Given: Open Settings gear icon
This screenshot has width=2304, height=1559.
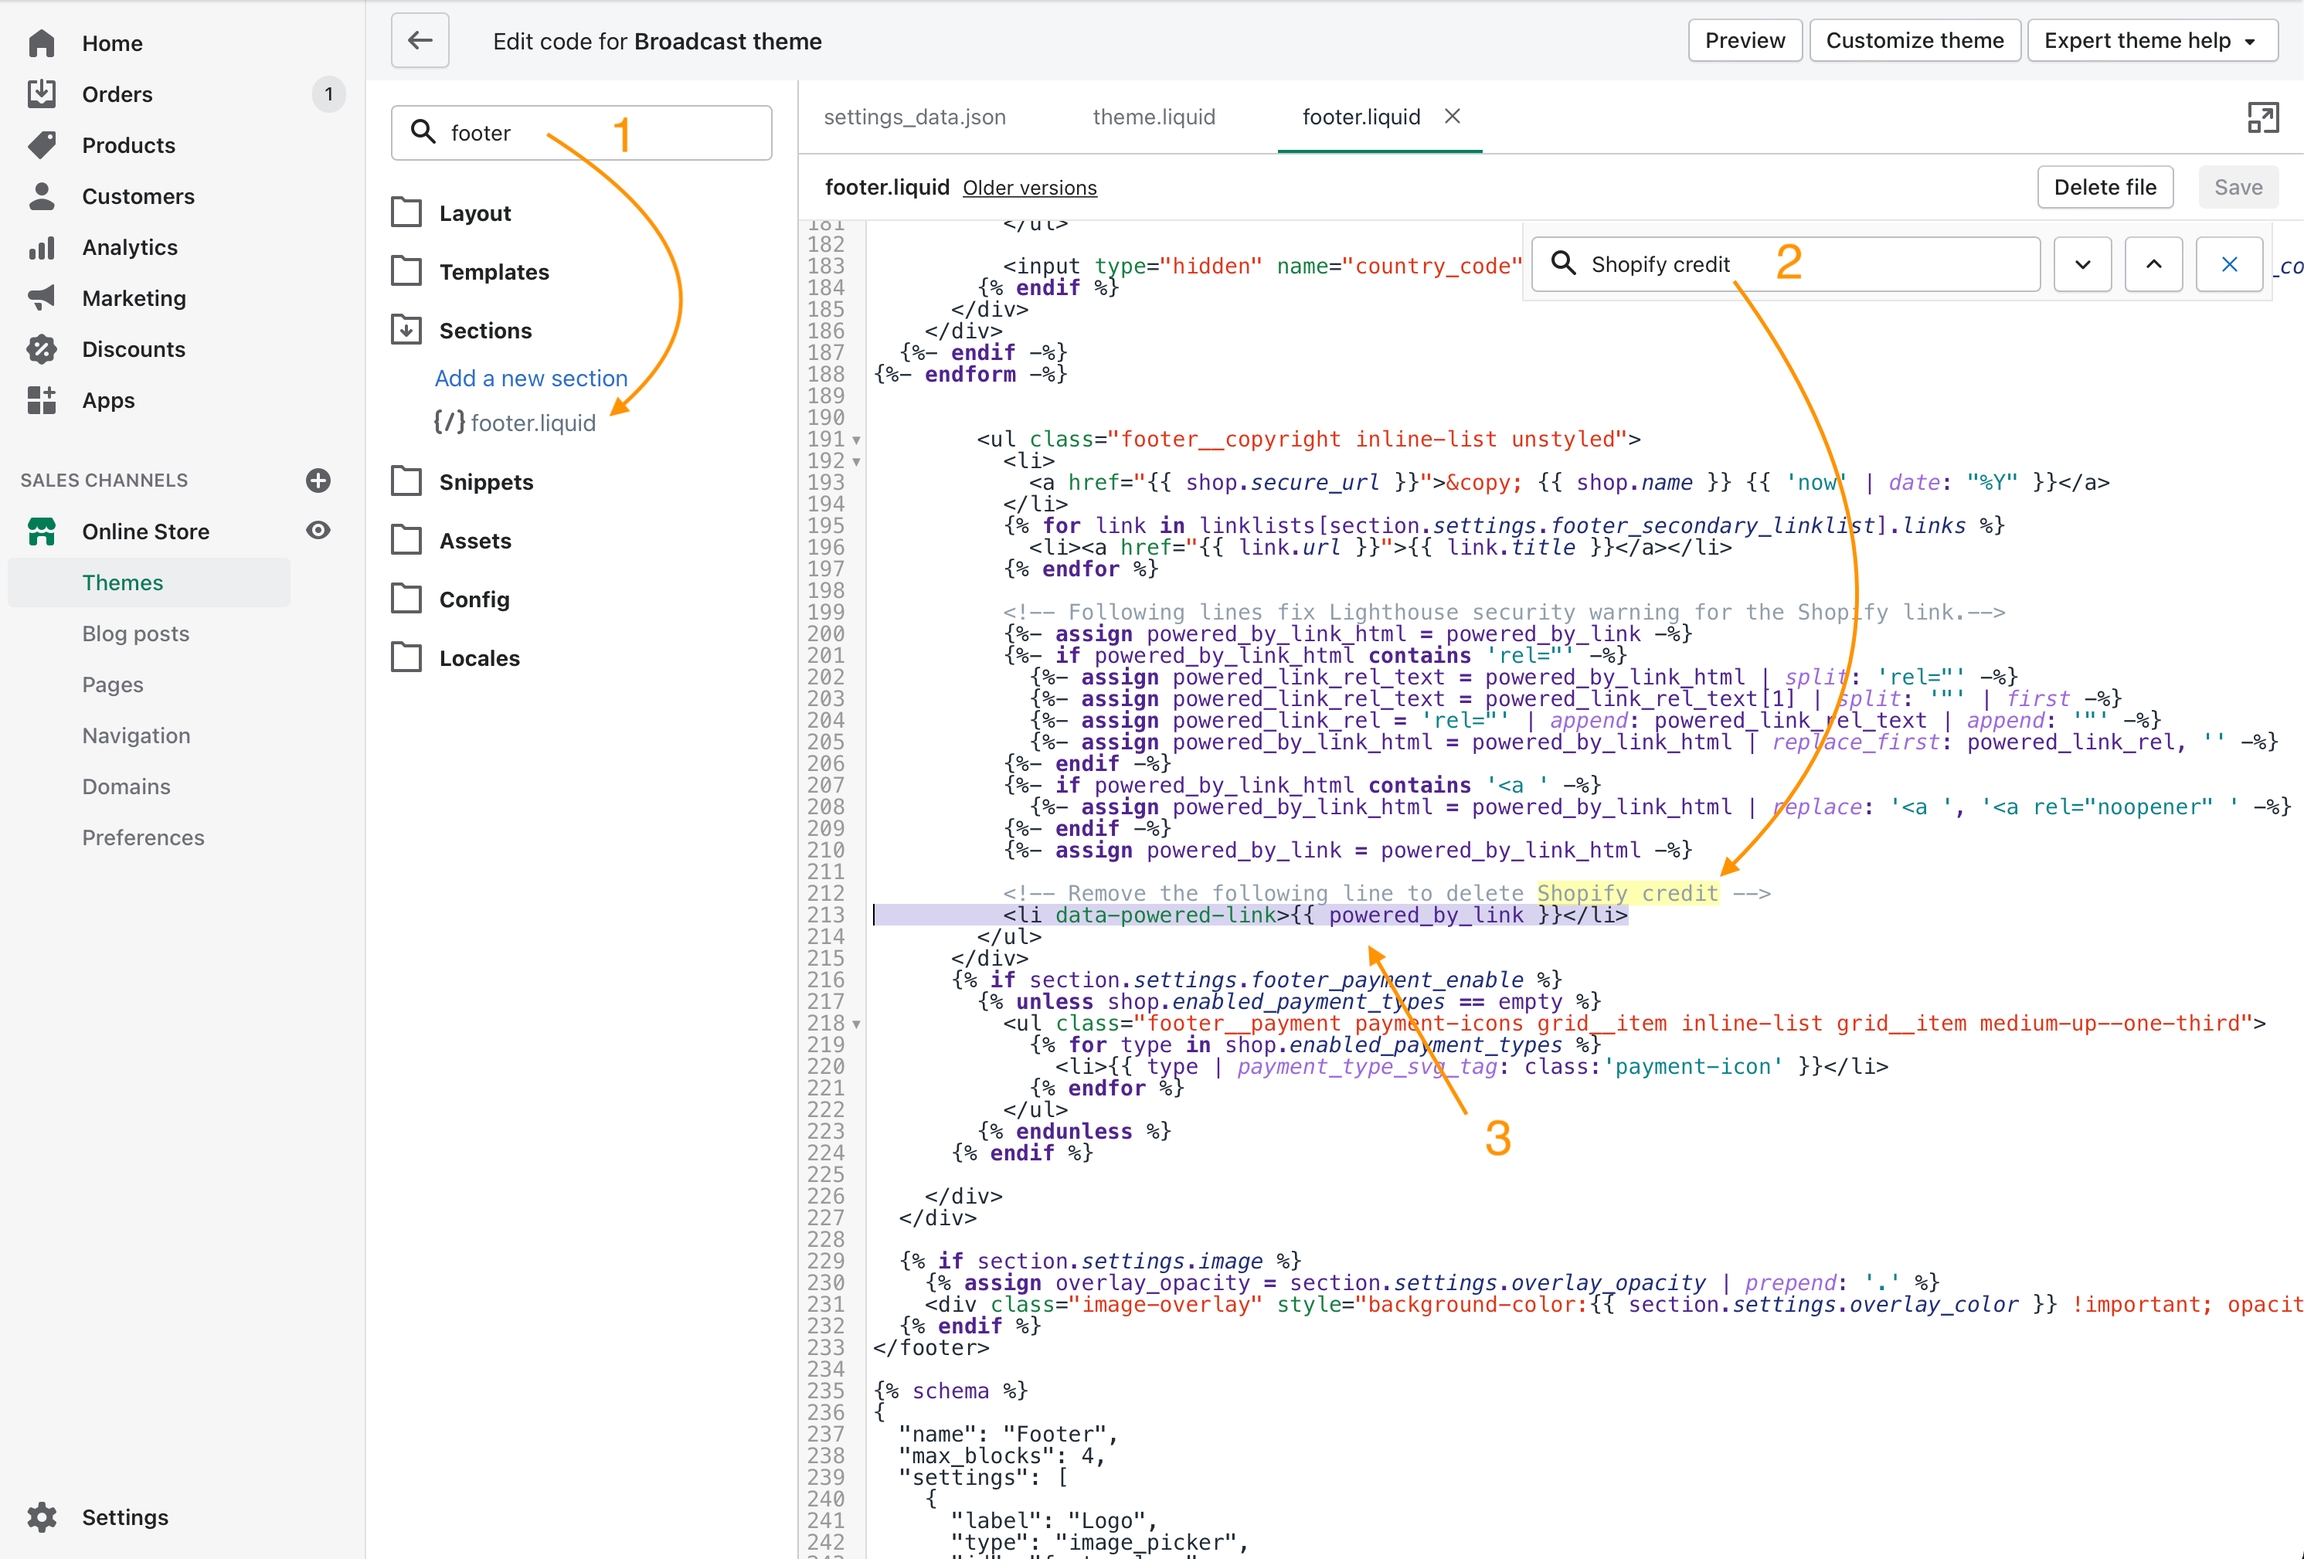Looking at the screenshot, I should tap(42, 1517).
